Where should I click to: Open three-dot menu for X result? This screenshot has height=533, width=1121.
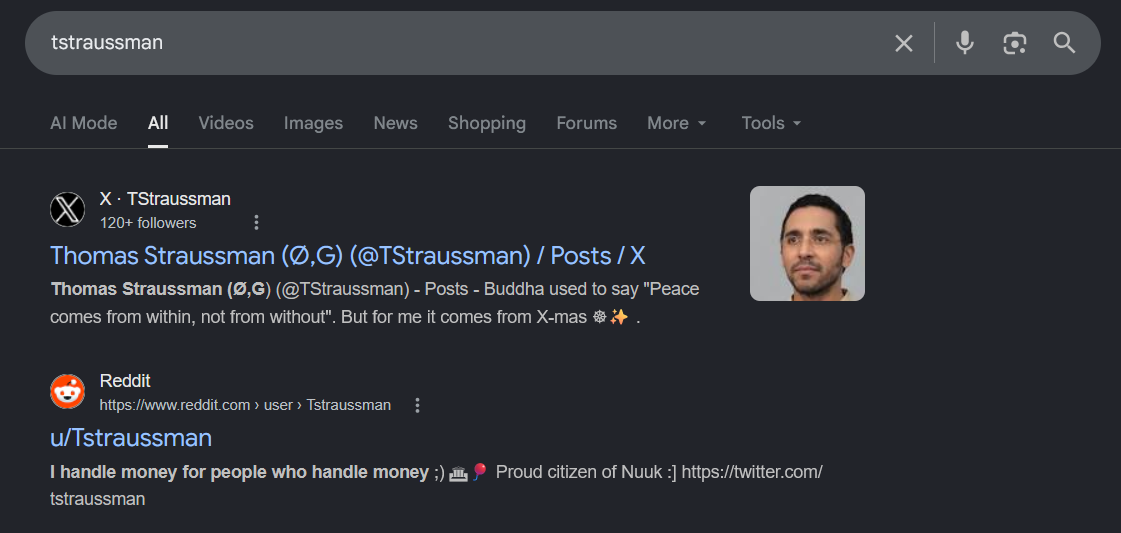point(257,223)
